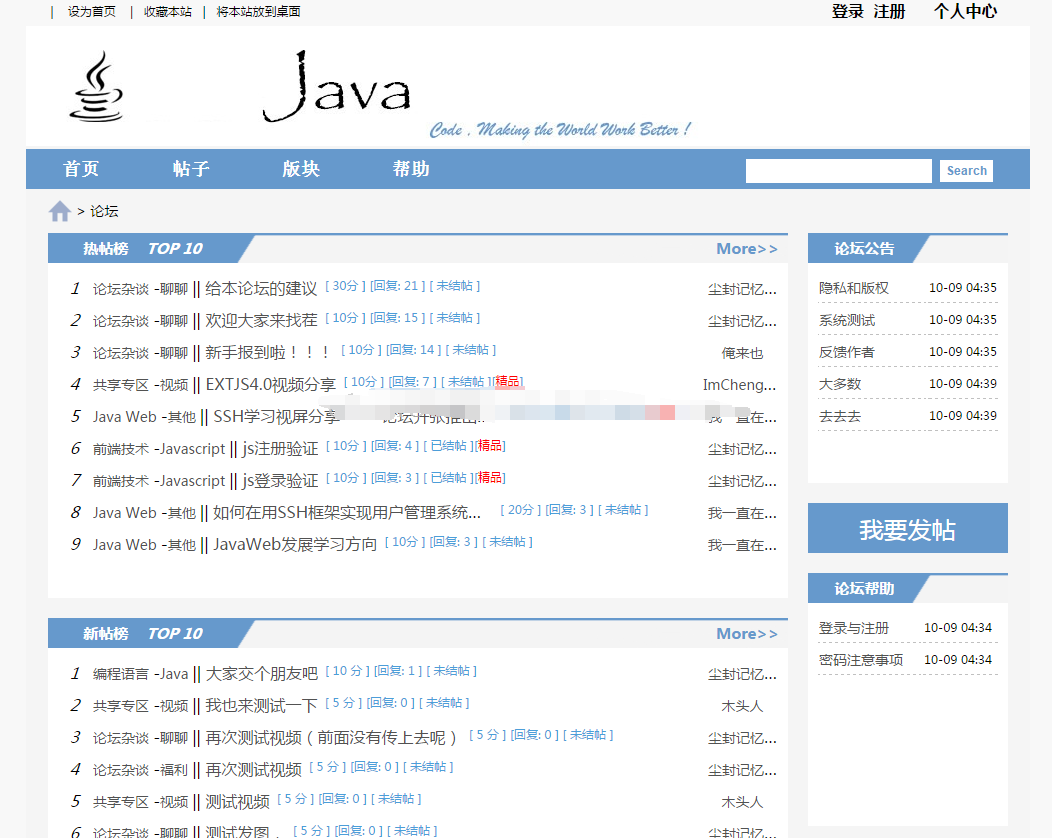This screenshot has height=838, width=1052.
Task: Click the Search button
Action: coord(966,170)
